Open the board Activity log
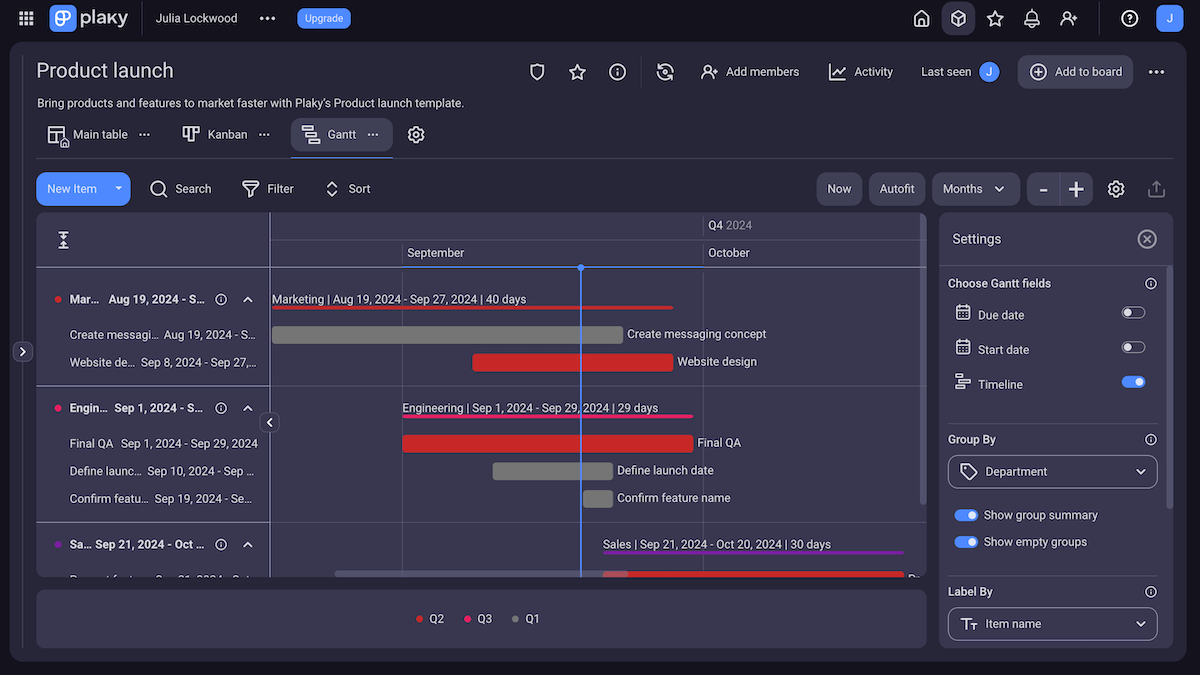The width and height of the screenshot is (1200, 675). coord(860,71)
